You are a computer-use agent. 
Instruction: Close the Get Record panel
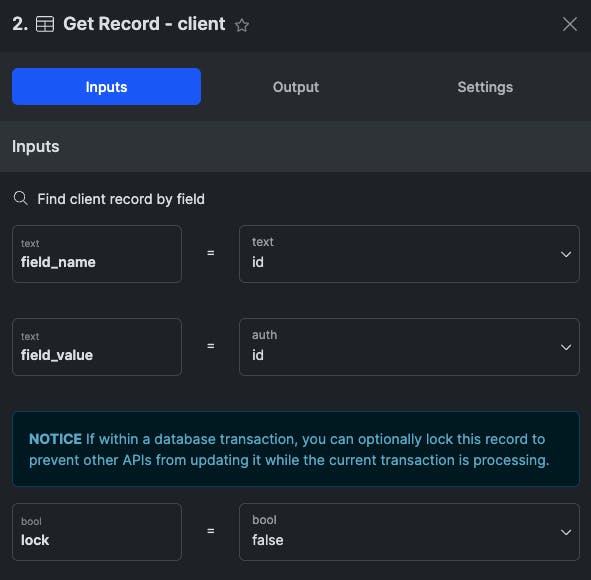[x=569, y=24]
